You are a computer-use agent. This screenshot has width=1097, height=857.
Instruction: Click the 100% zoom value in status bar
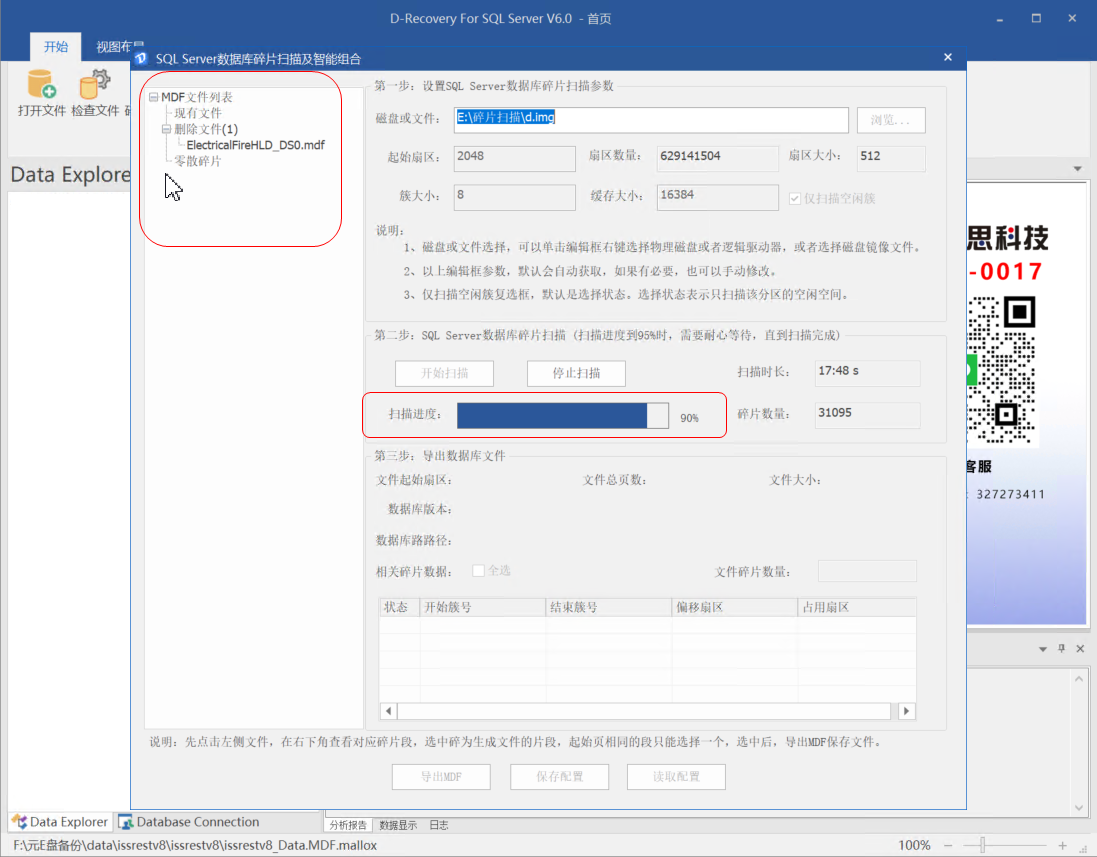click(914, 845)
